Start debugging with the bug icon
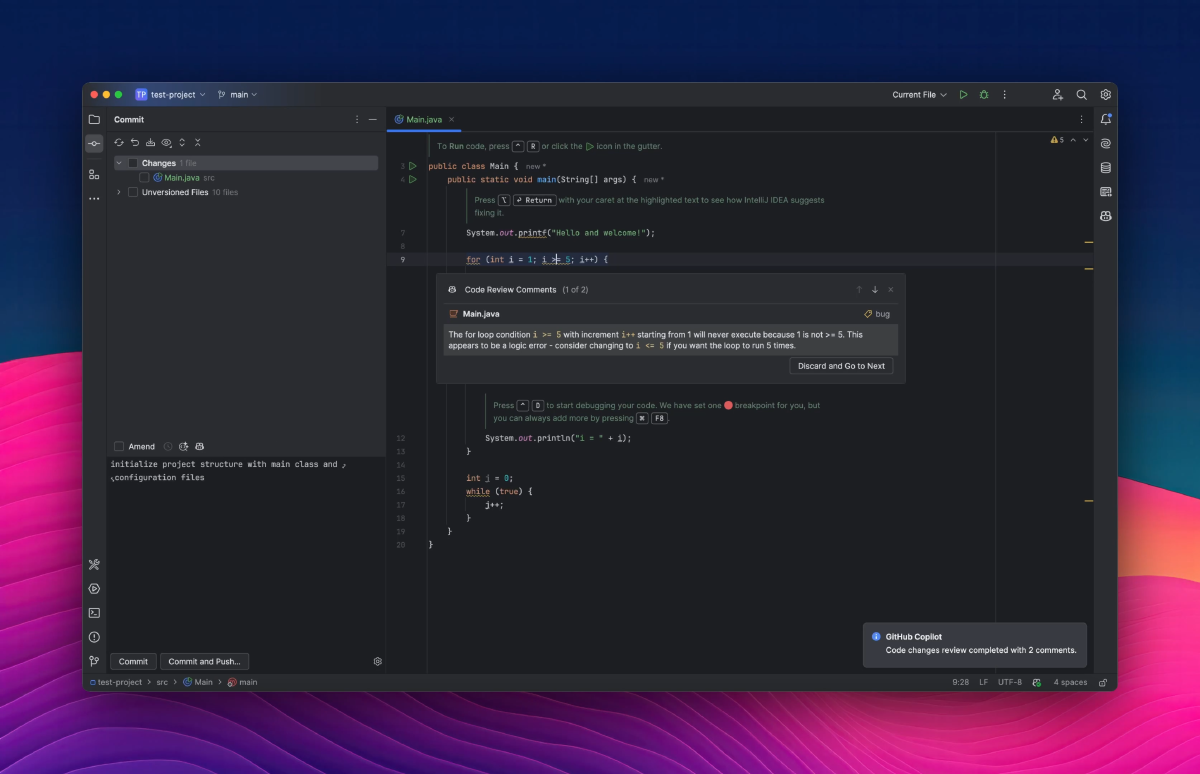Viewport: 1200px width, 774px height. click(984, 95)
